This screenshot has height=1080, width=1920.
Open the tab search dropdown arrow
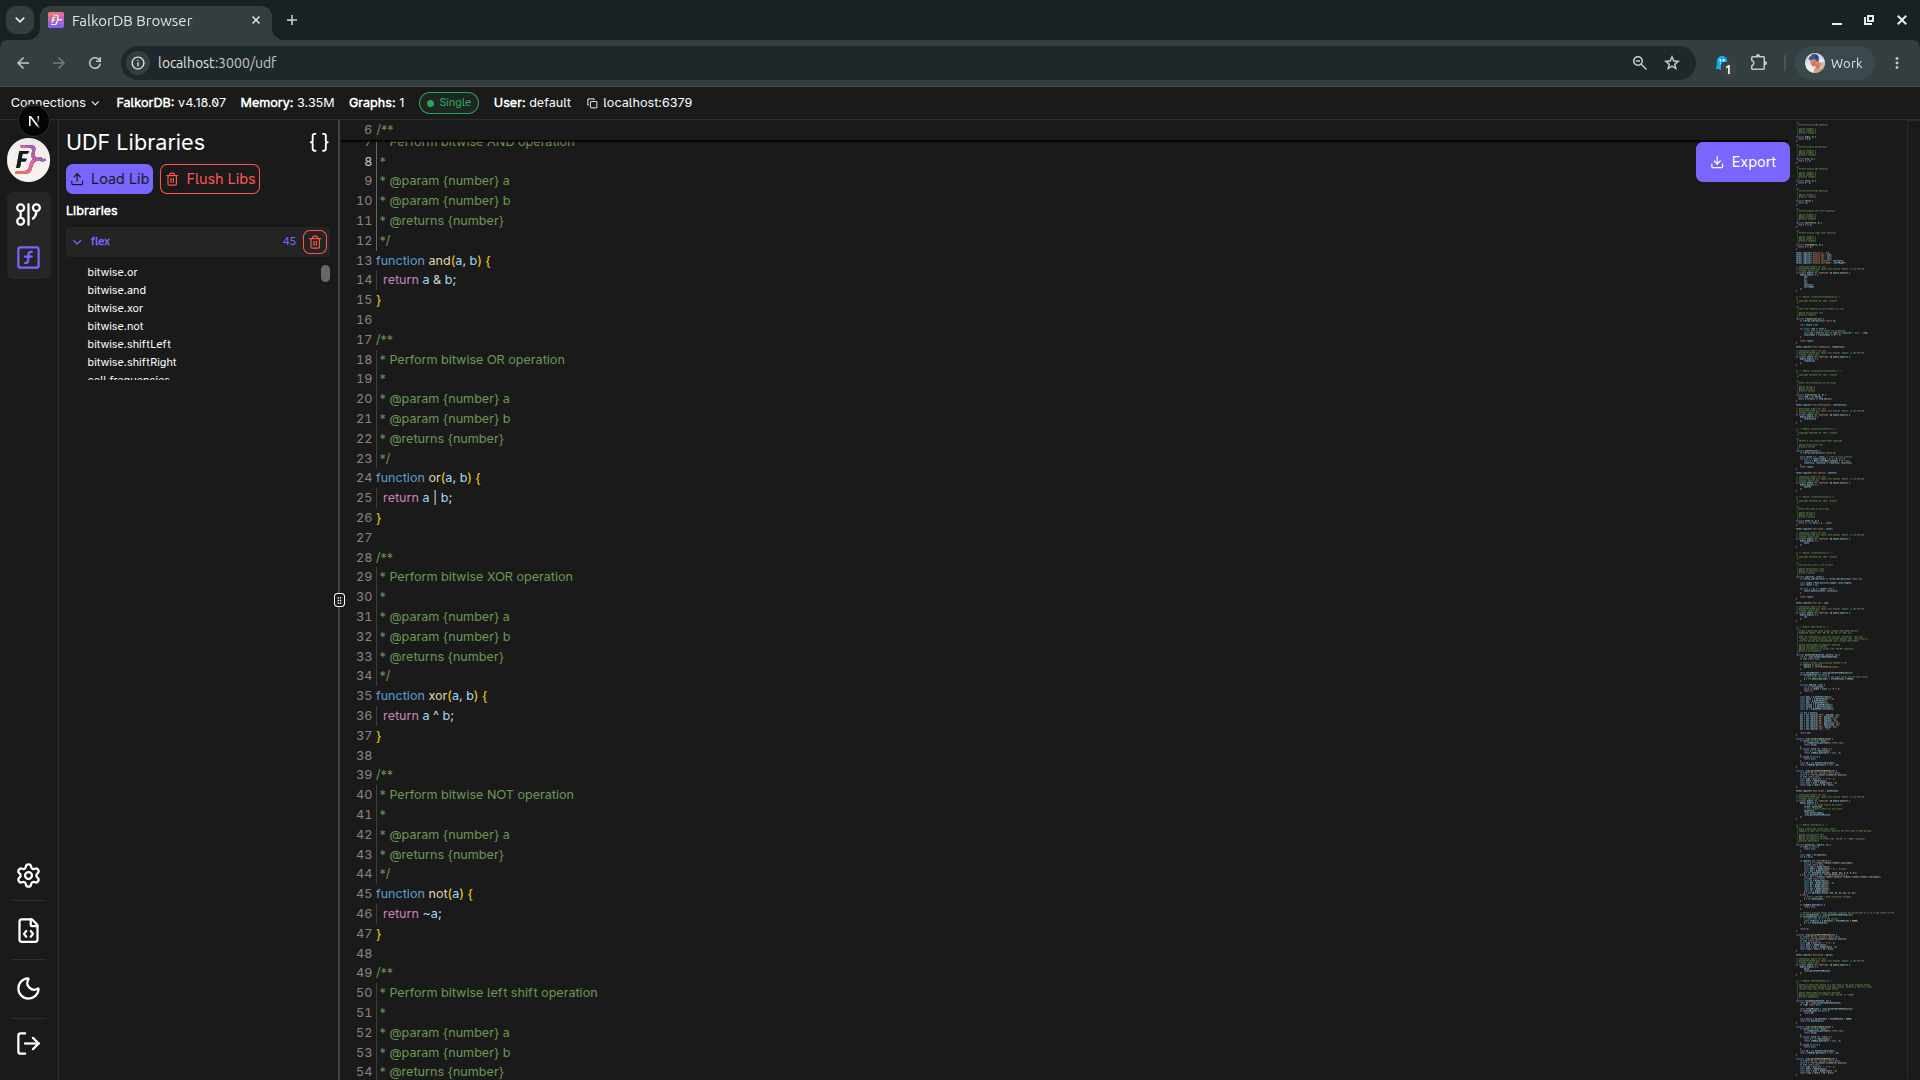(19, 20)
